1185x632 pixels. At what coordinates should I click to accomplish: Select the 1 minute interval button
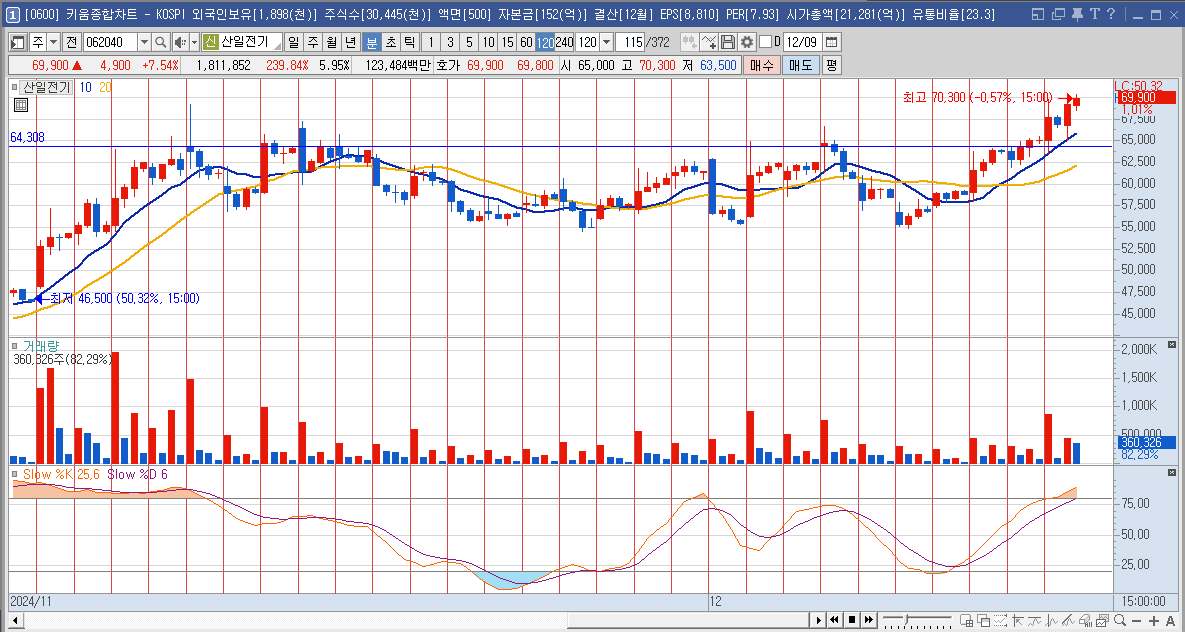pos(431,42)
